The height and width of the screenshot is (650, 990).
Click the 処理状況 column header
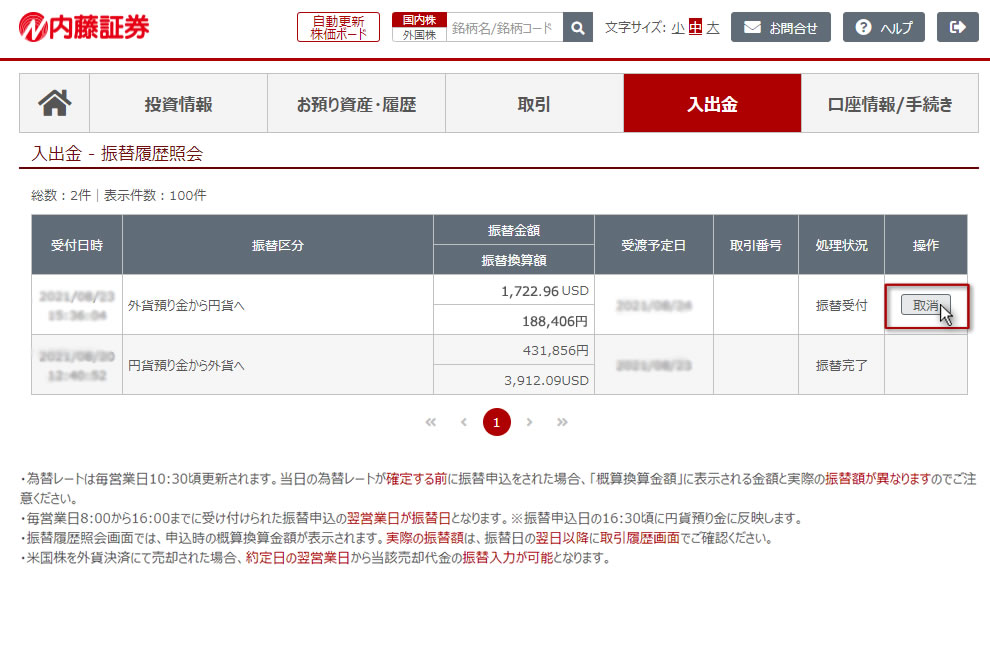point(841,245)
